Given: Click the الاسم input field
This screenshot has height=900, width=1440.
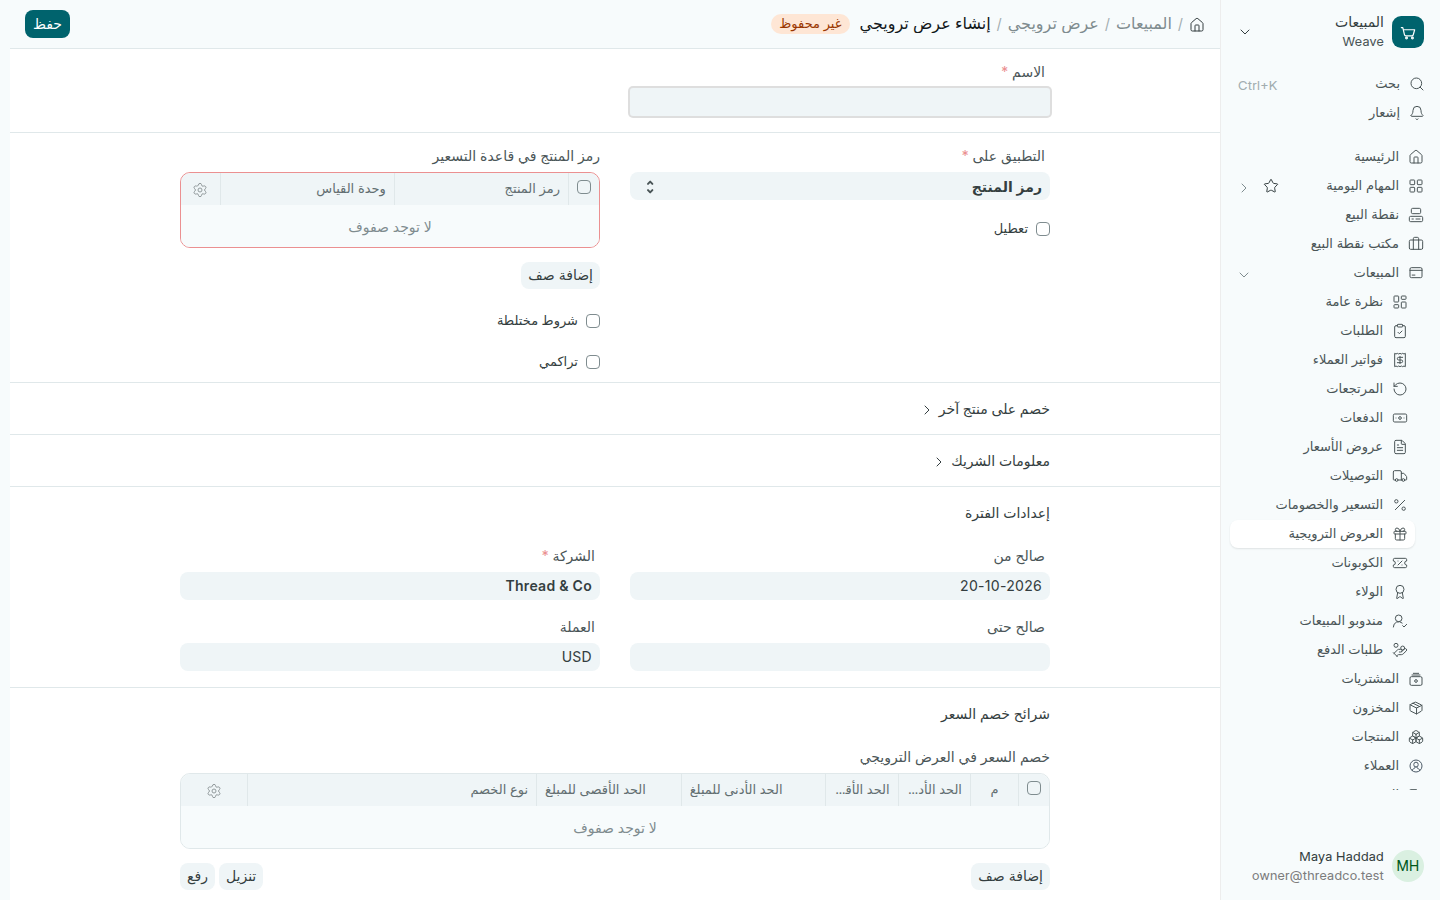Looking at the screenshot, I should (x=840, y=102).
